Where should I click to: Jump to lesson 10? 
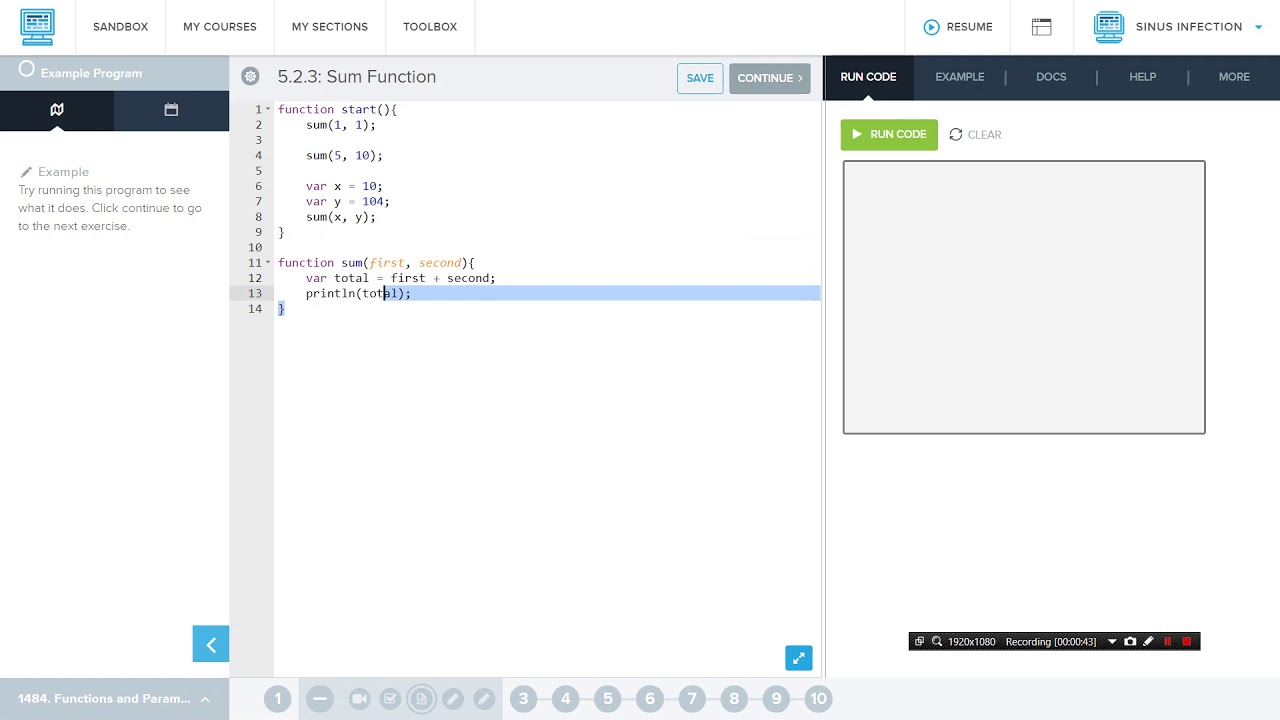coord(819,699)
